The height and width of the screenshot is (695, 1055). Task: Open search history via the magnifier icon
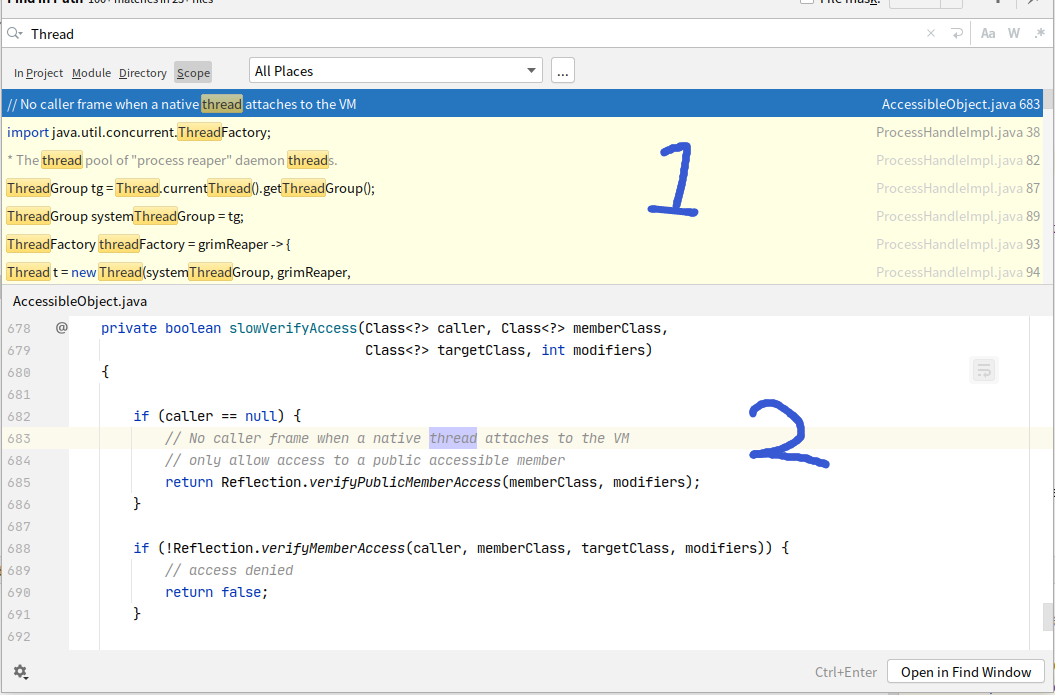coord(14,33)
